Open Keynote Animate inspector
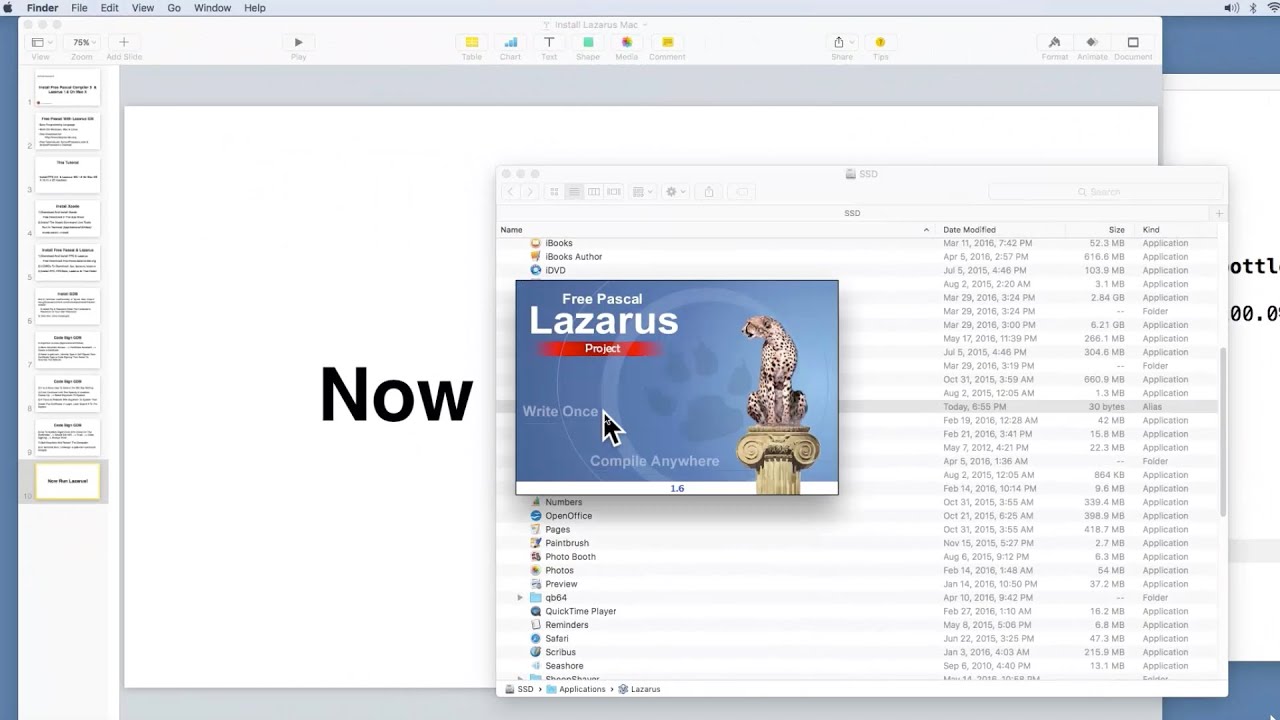The width and height of the screenshot is (1280, 720). 1092,43
